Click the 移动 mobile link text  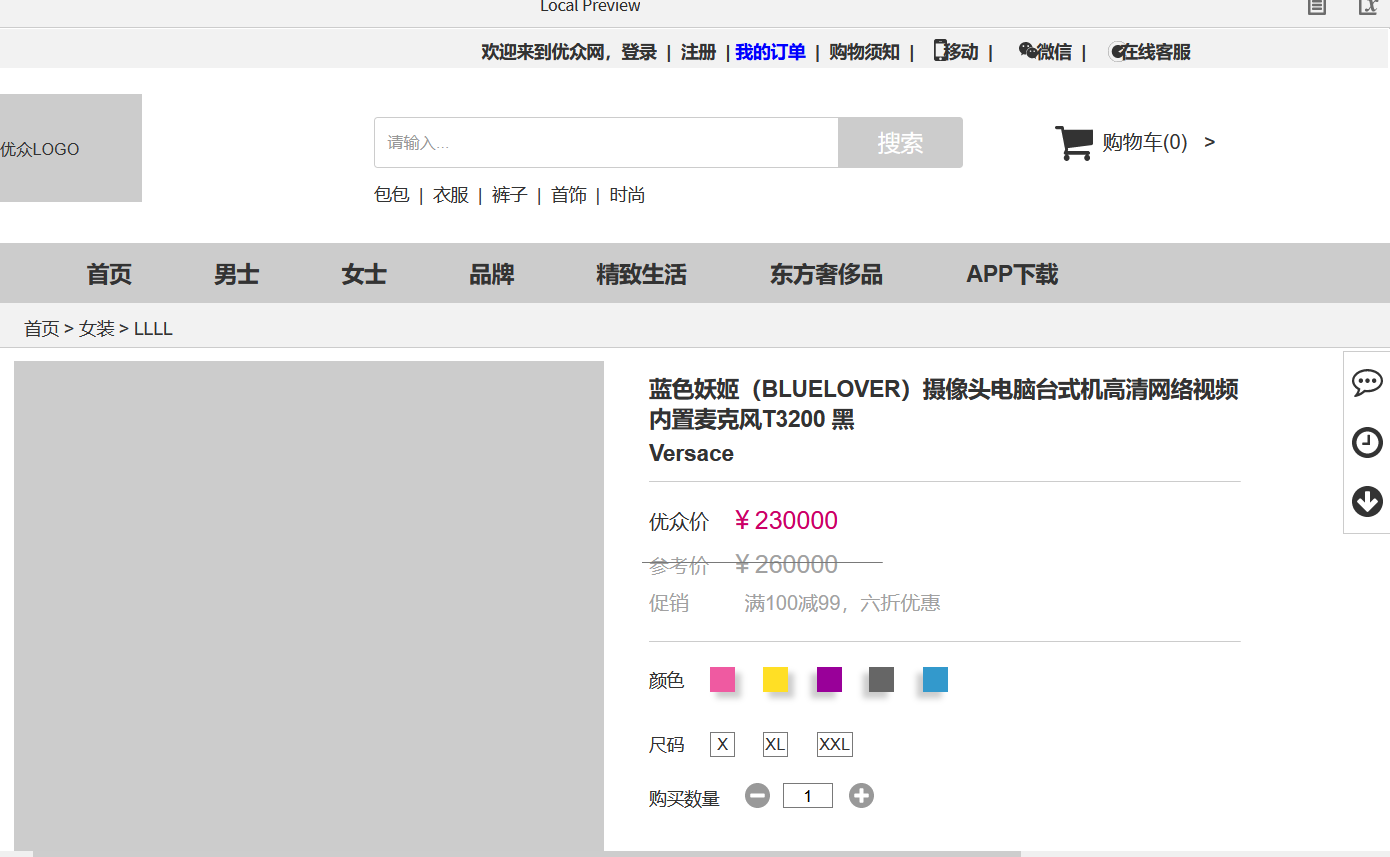point(962,52)
